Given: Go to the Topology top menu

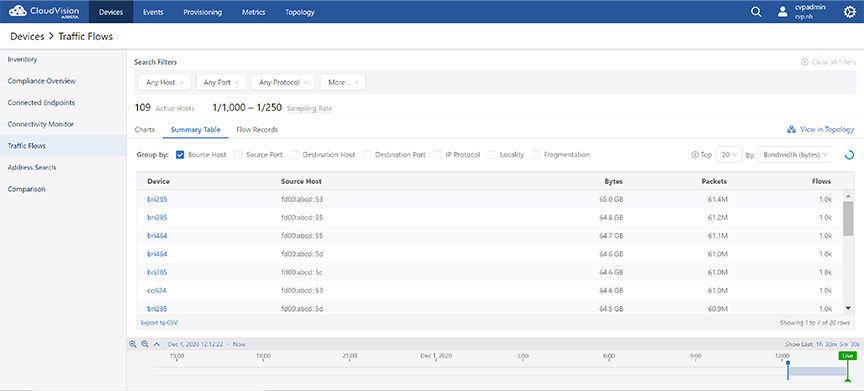Looking at the screenshot, I should tap(300, 12).
